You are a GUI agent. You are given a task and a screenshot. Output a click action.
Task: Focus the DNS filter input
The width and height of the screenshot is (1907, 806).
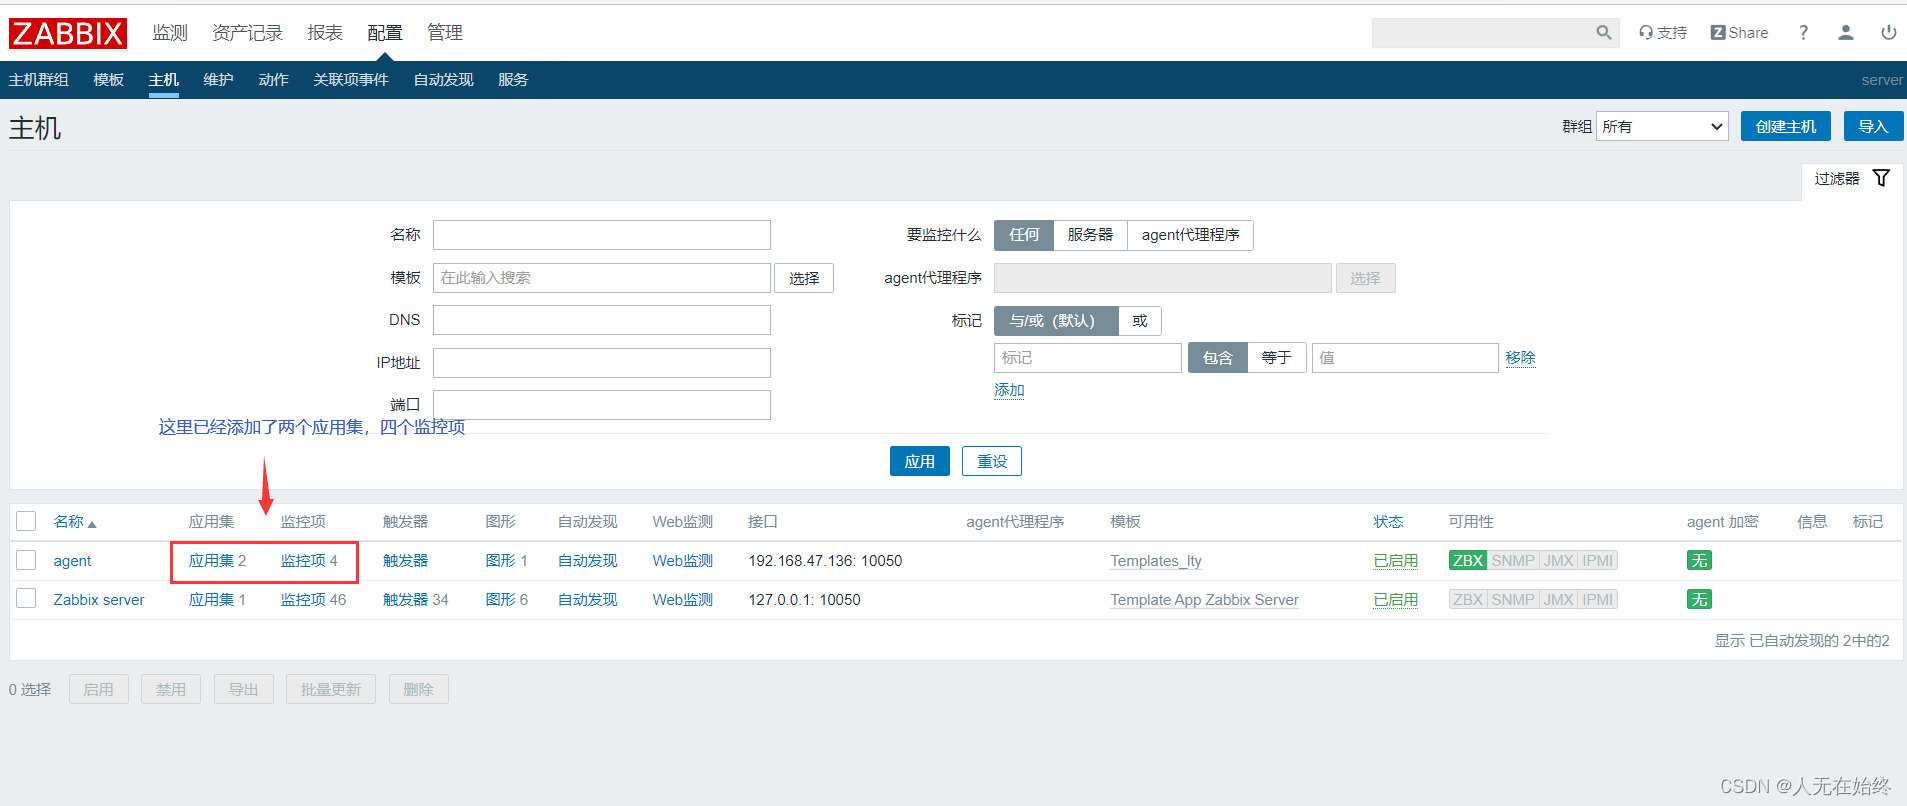coord(602,320)
